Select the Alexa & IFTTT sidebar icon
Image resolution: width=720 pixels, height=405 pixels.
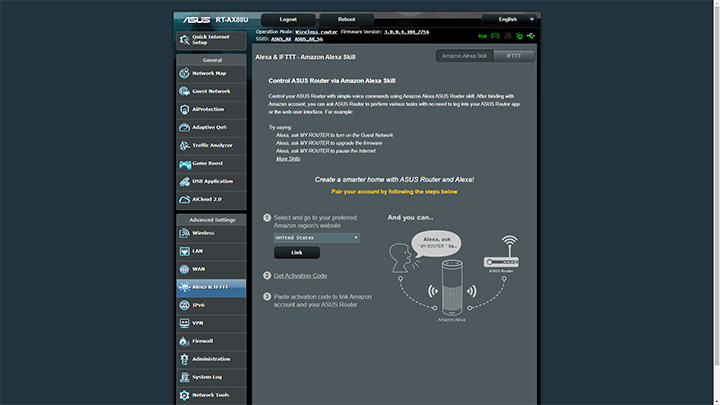(185, 287)
